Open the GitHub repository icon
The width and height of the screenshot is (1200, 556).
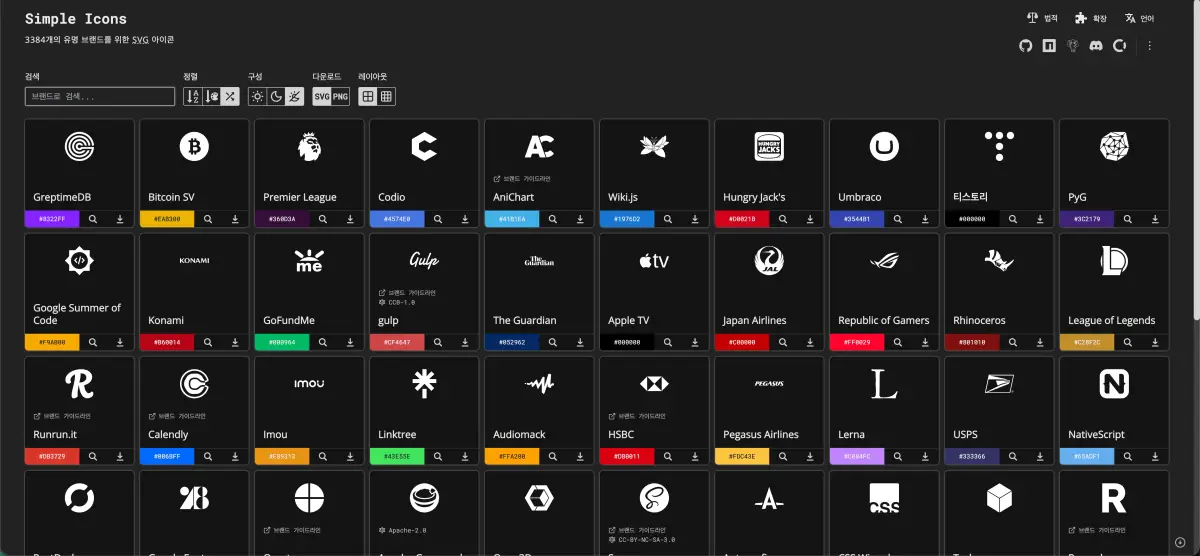[x=1025, y=46]
